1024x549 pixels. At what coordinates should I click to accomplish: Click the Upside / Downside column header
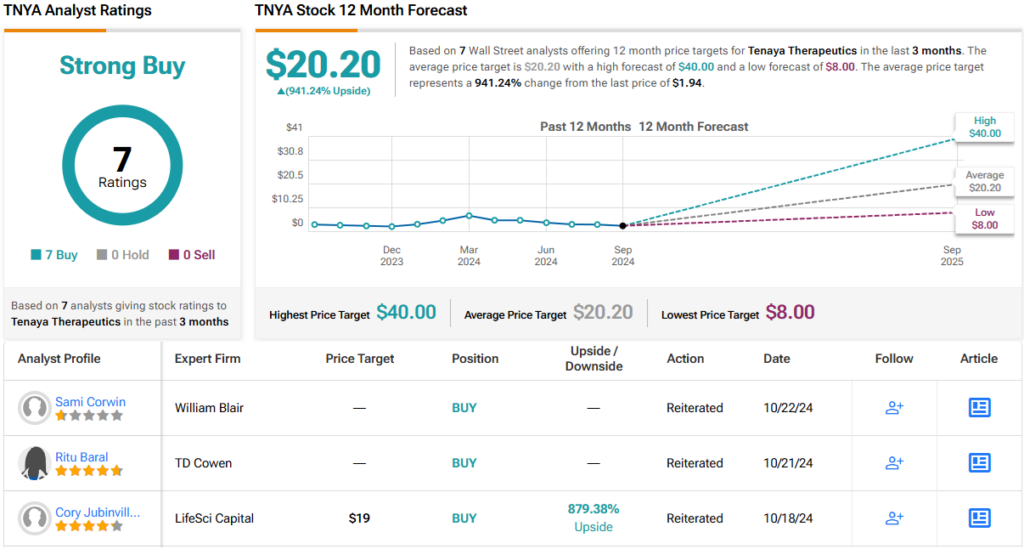(593, 358)
